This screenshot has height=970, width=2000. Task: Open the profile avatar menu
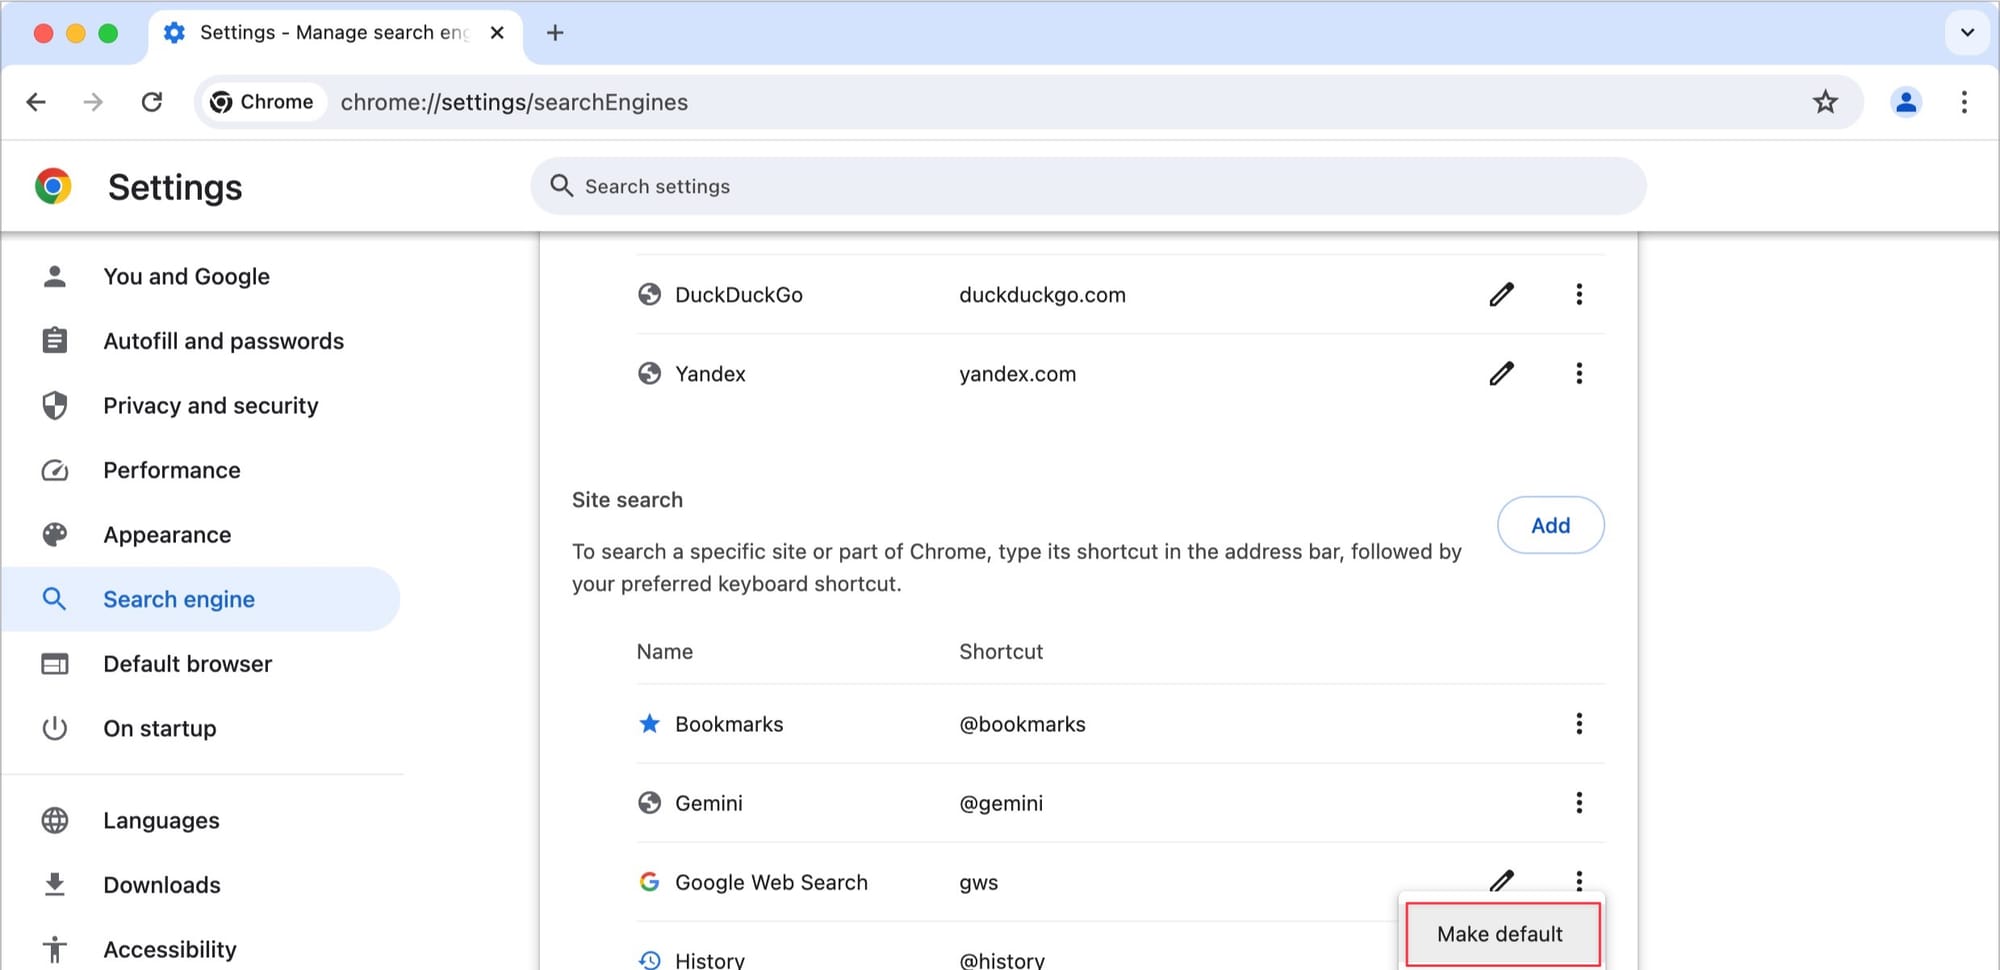coord(1906,102)
